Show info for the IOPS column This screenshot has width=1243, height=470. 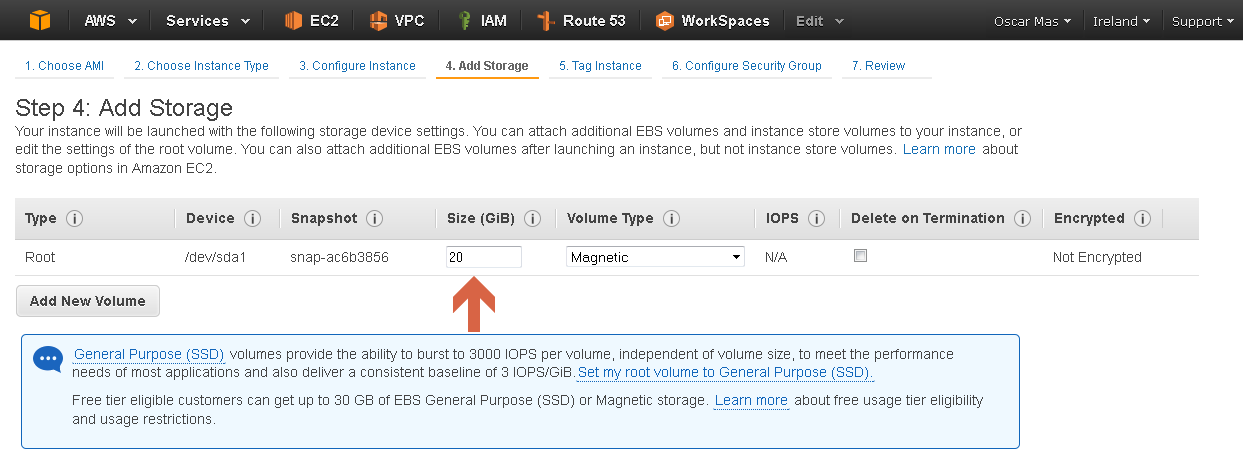816,219
